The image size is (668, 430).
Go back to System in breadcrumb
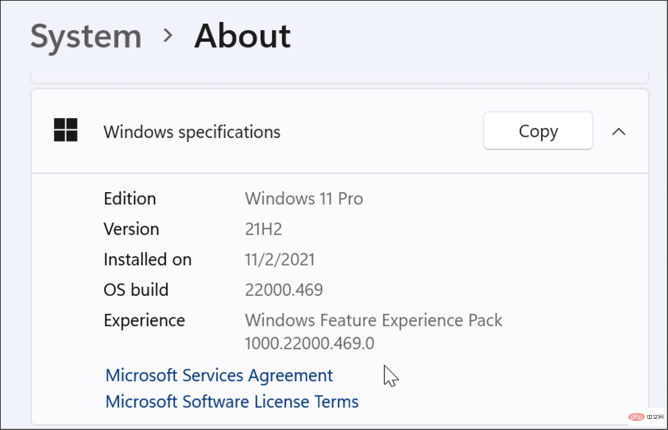tap(86, 37)
